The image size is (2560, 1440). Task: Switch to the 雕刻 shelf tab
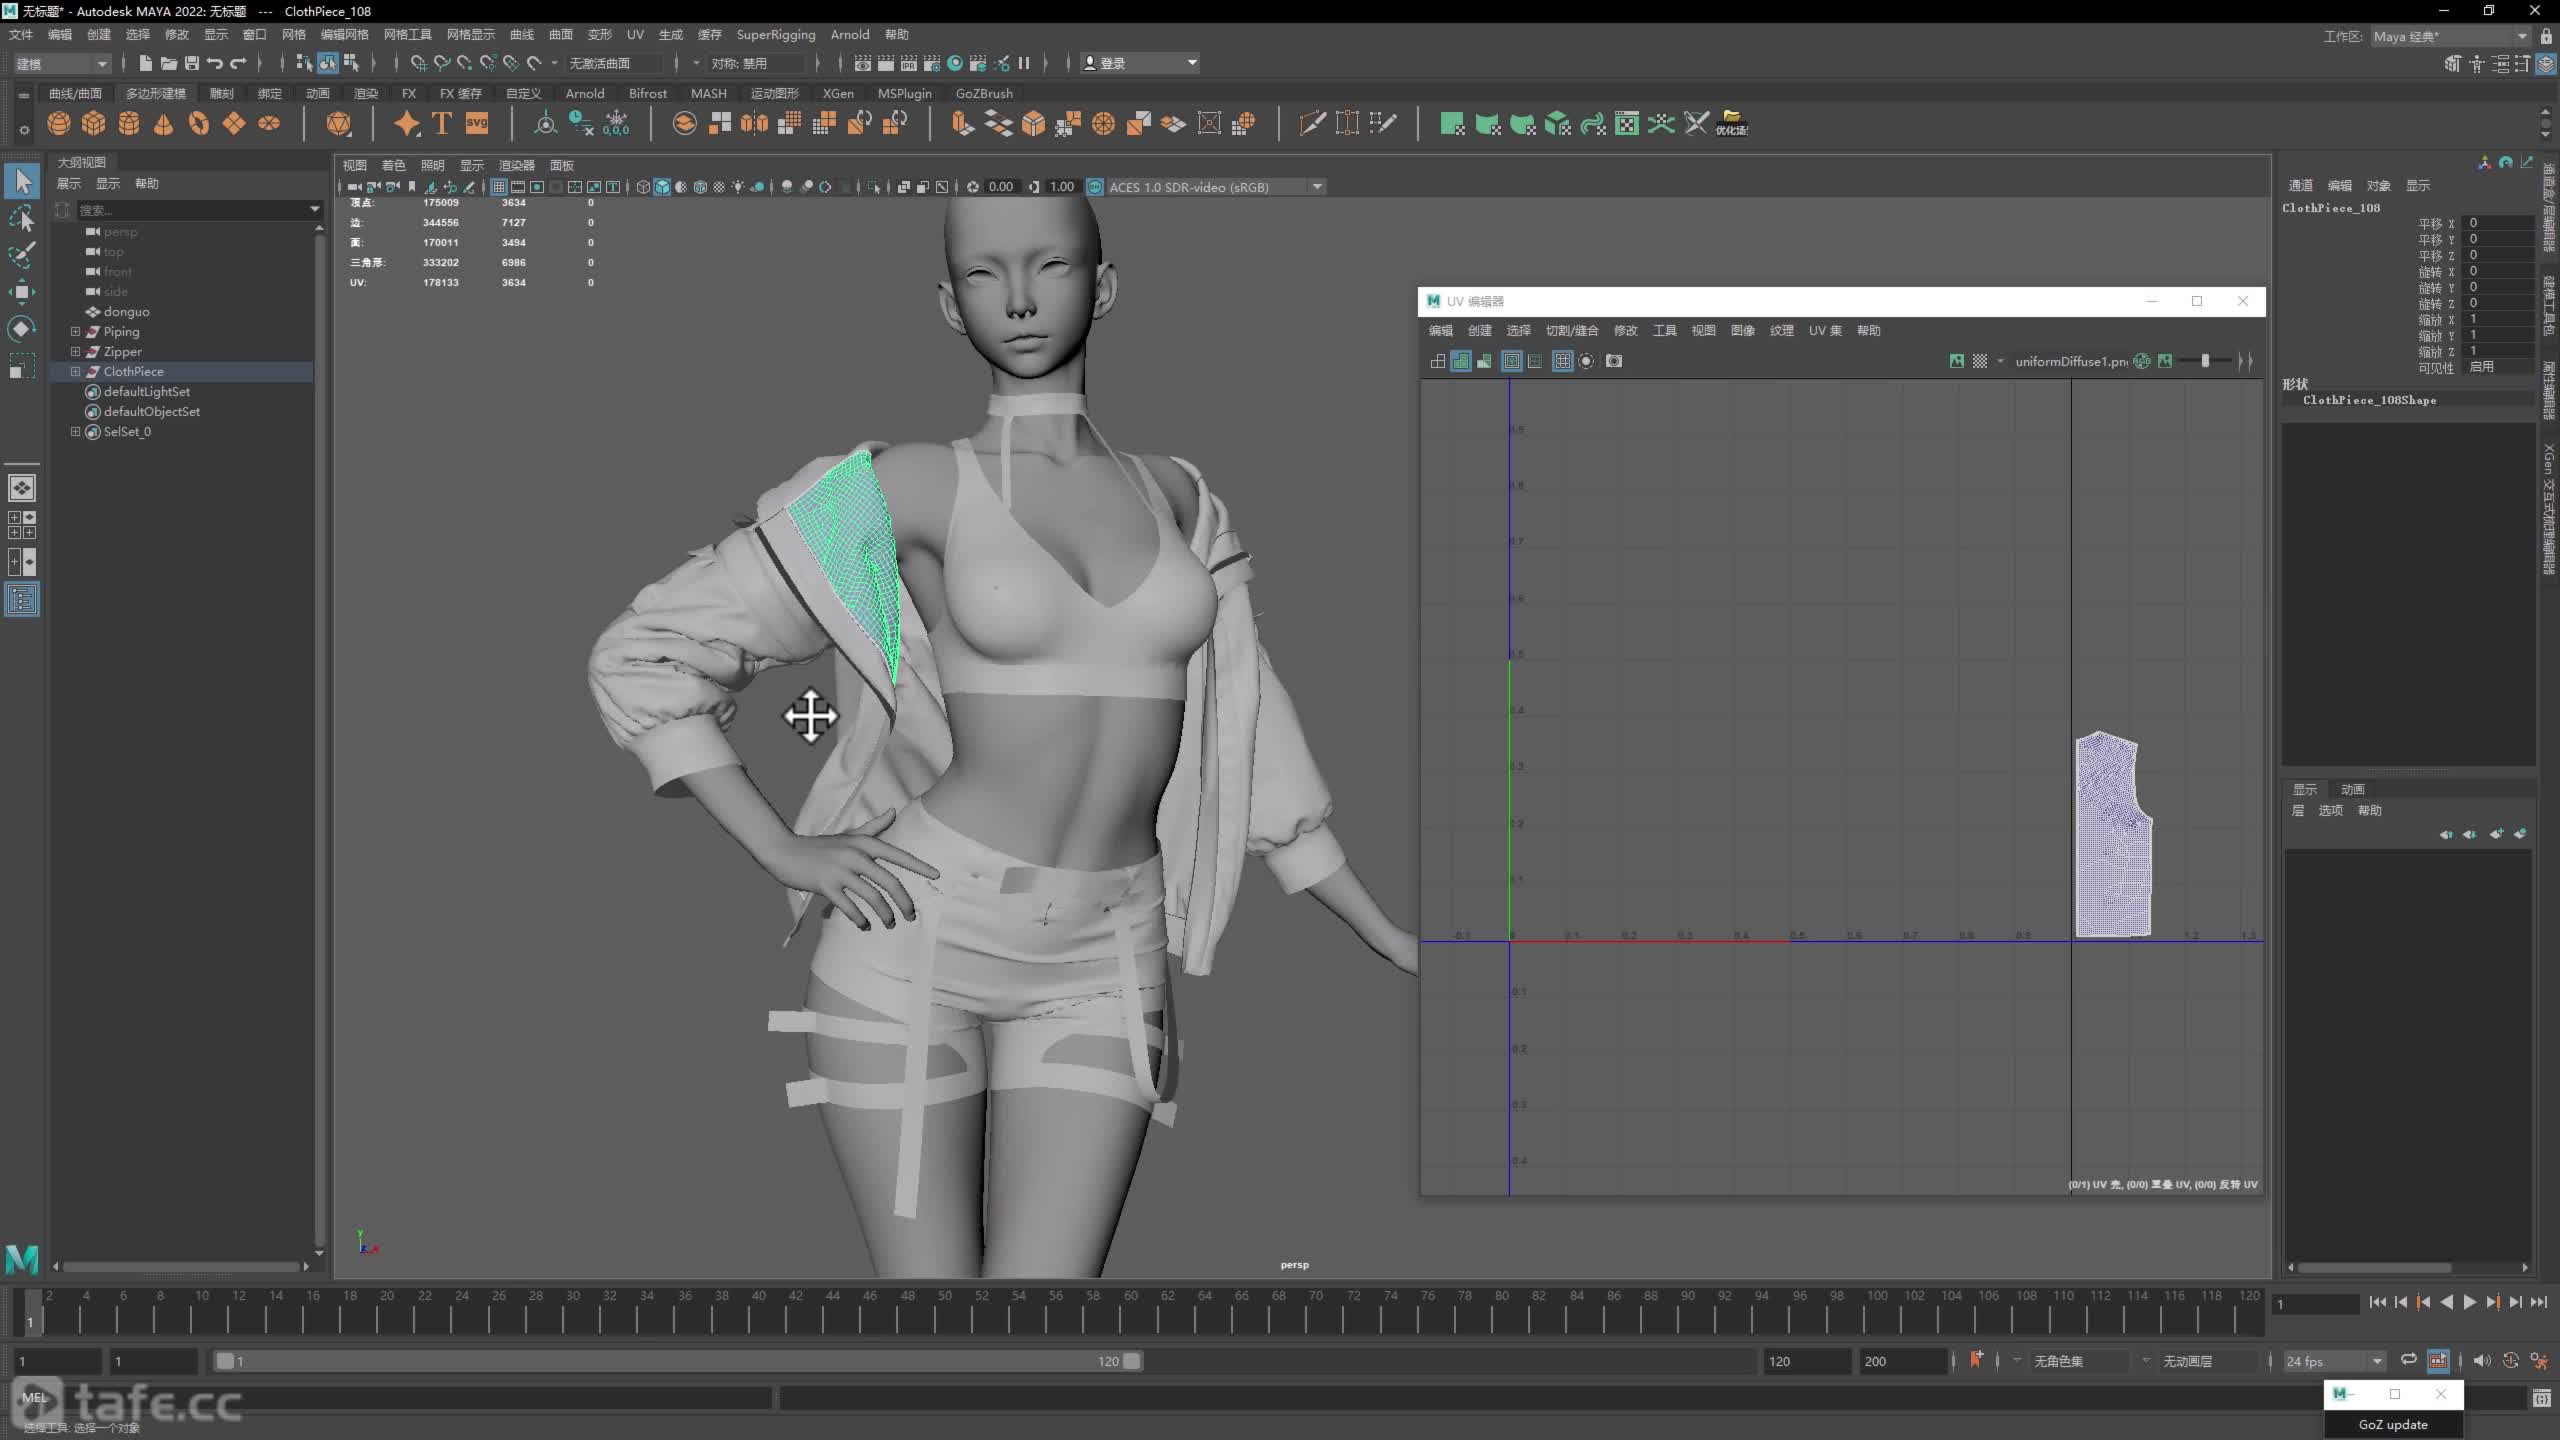point(222,93)
